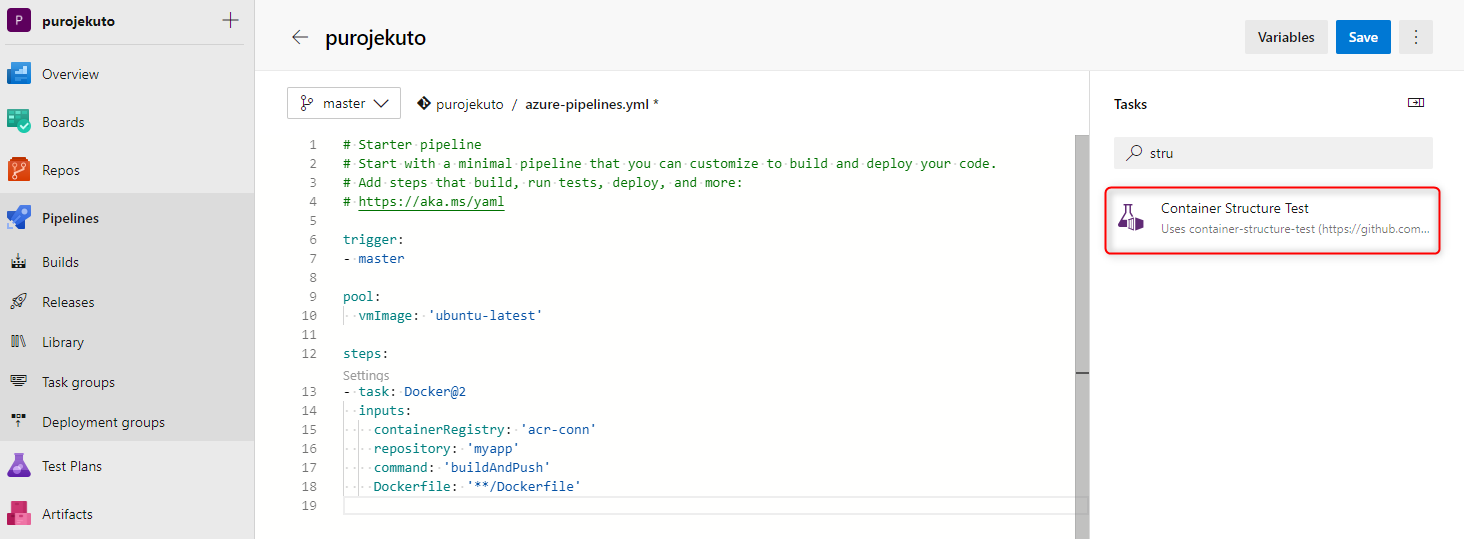
Task: Click the 'steps:' line in editor
Action: pos(366,353)
